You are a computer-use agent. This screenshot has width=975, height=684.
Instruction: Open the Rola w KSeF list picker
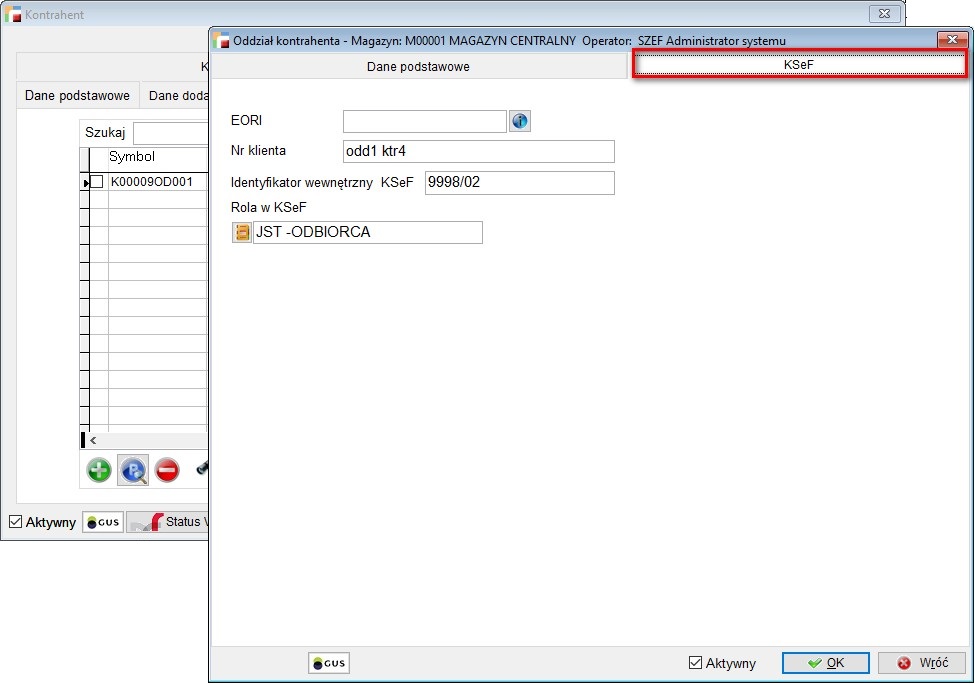click(x=242, y=233)
